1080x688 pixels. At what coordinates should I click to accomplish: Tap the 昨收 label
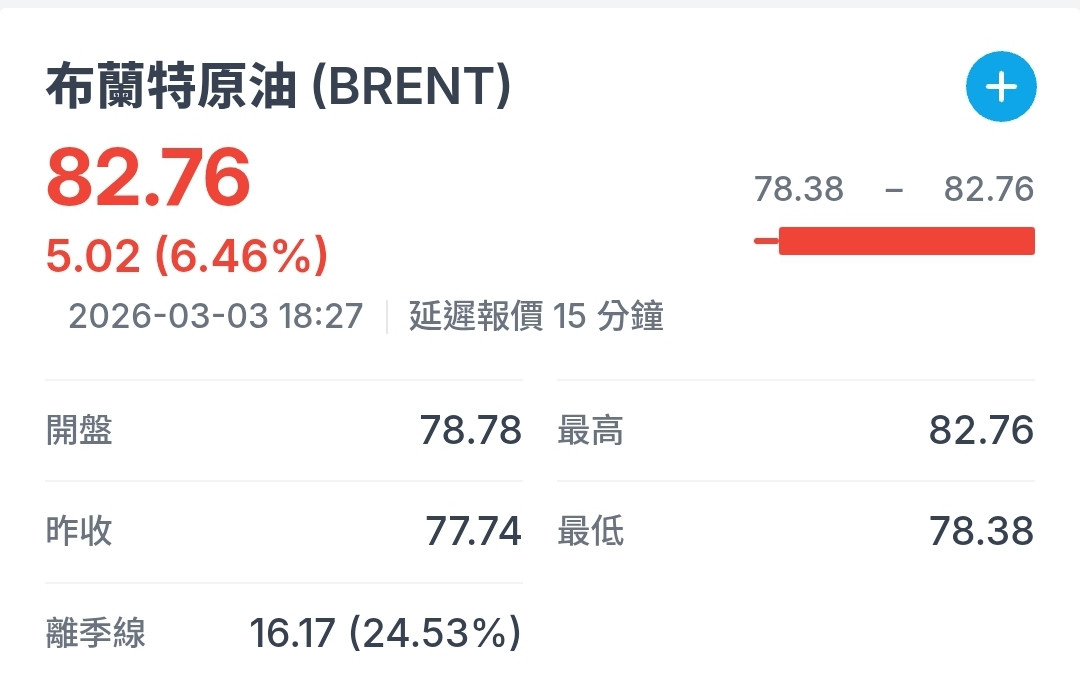pyautogui.click(x=80, y=531)
